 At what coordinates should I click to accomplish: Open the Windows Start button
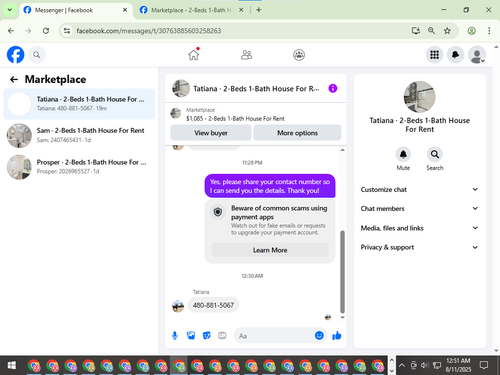point(12,366)
